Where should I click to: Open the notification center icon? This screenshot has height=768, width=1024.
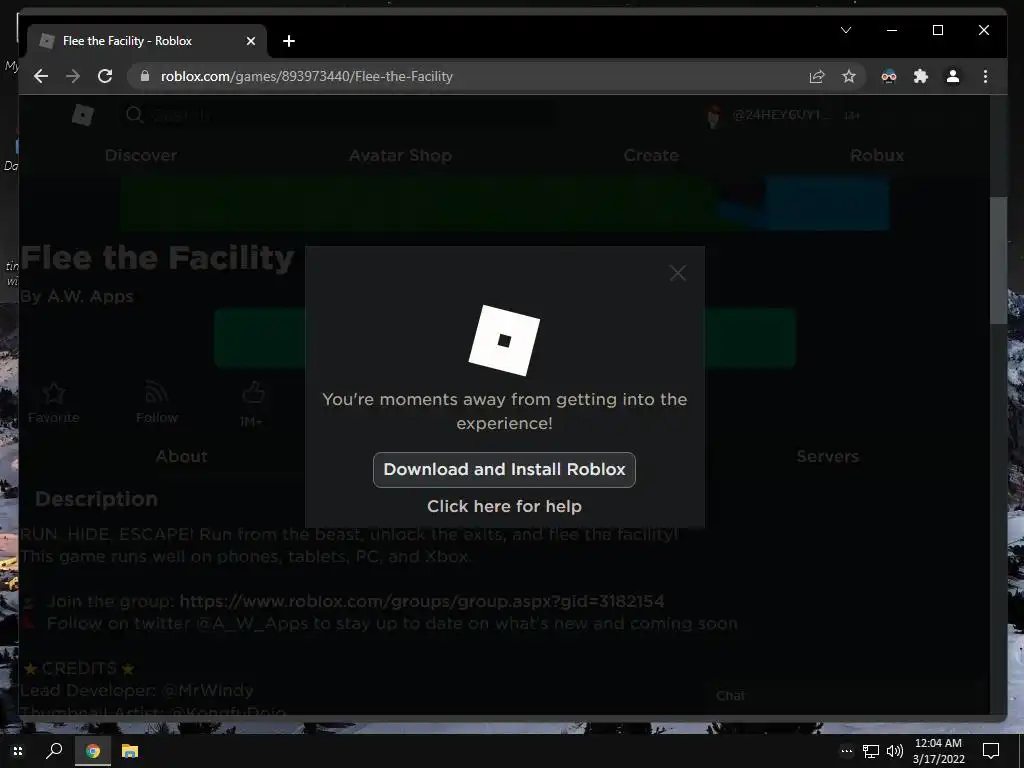click(x=991, y=751)
